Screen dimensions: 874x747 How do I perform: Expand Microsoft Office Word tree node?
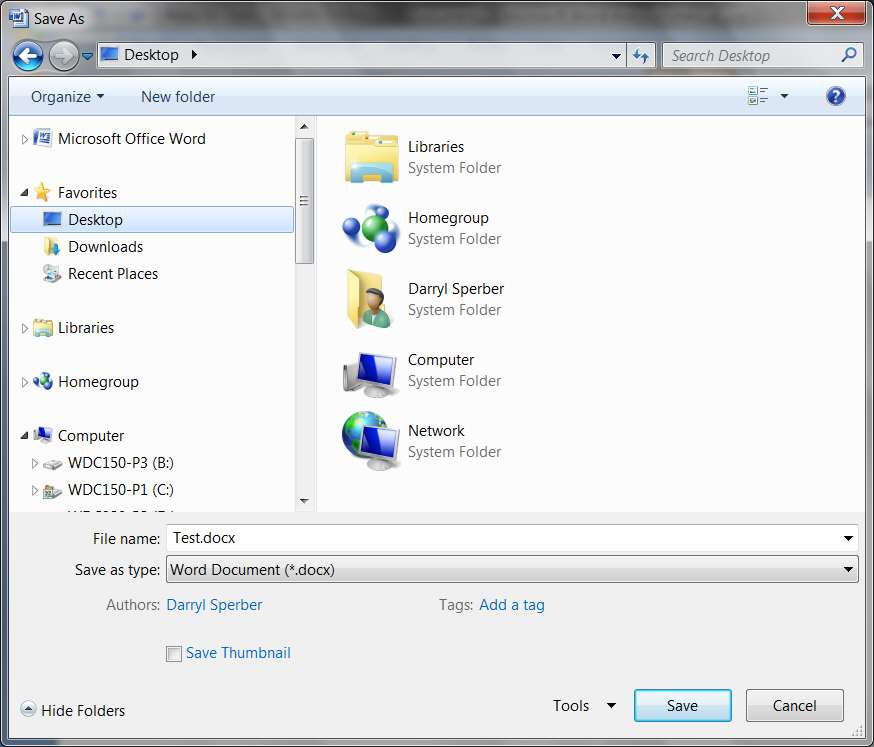(x=24, y=139)
